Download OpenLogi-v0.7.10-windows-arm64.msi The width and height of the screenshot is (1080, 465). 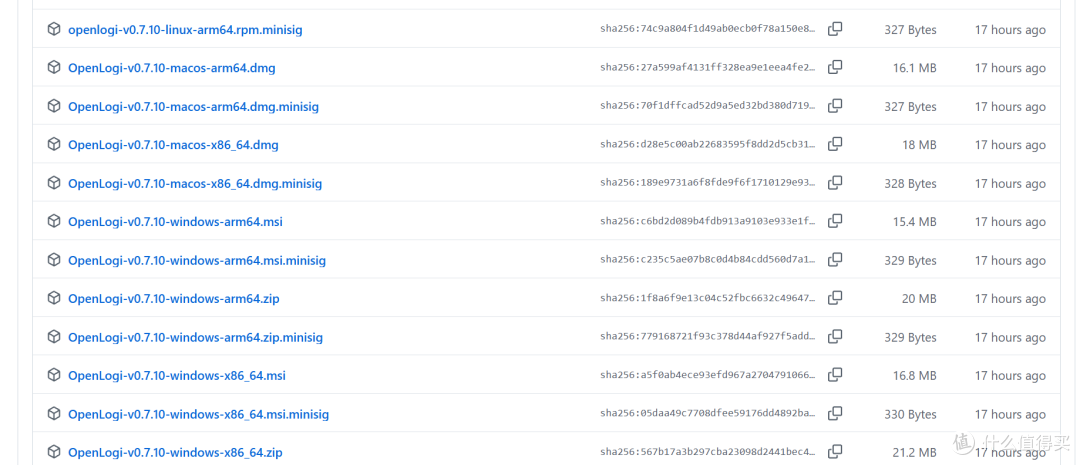coord(175,222)
